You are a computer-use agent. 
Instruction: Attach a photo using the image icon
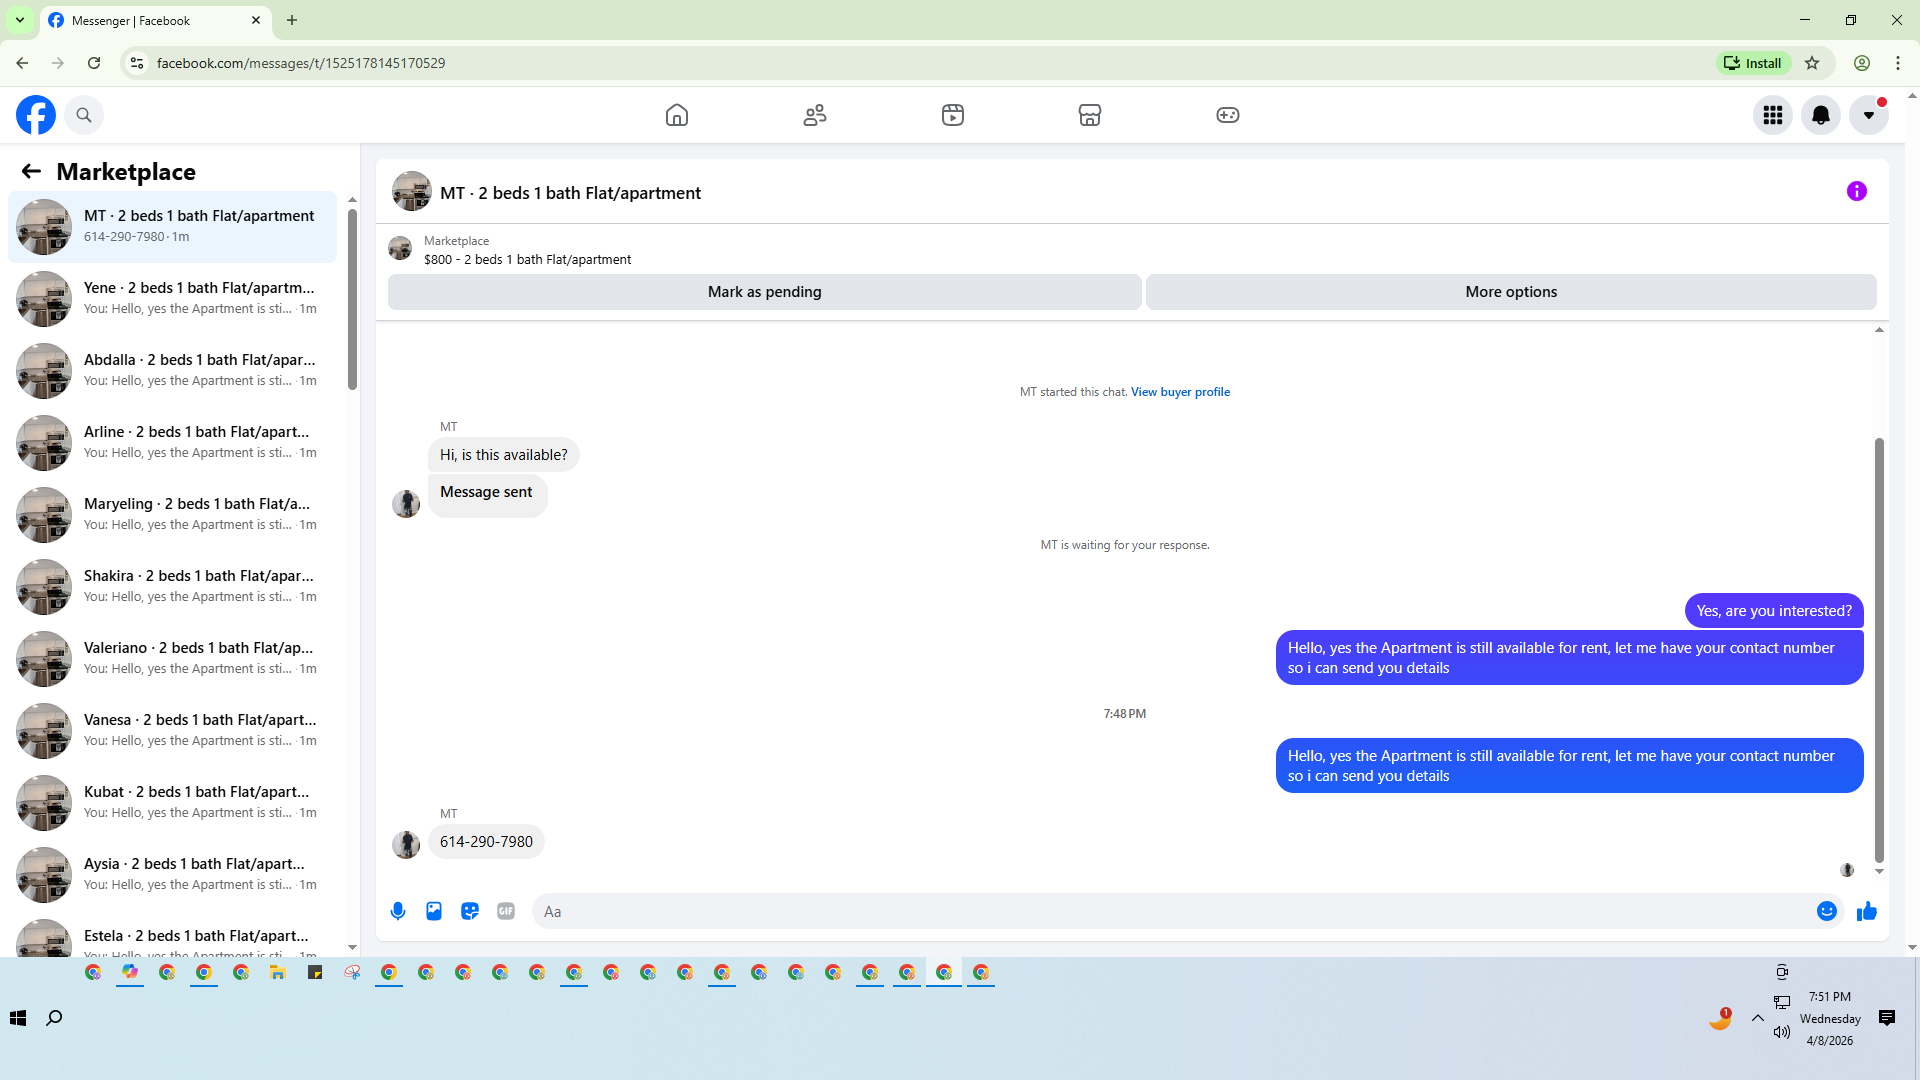point(434,911)
